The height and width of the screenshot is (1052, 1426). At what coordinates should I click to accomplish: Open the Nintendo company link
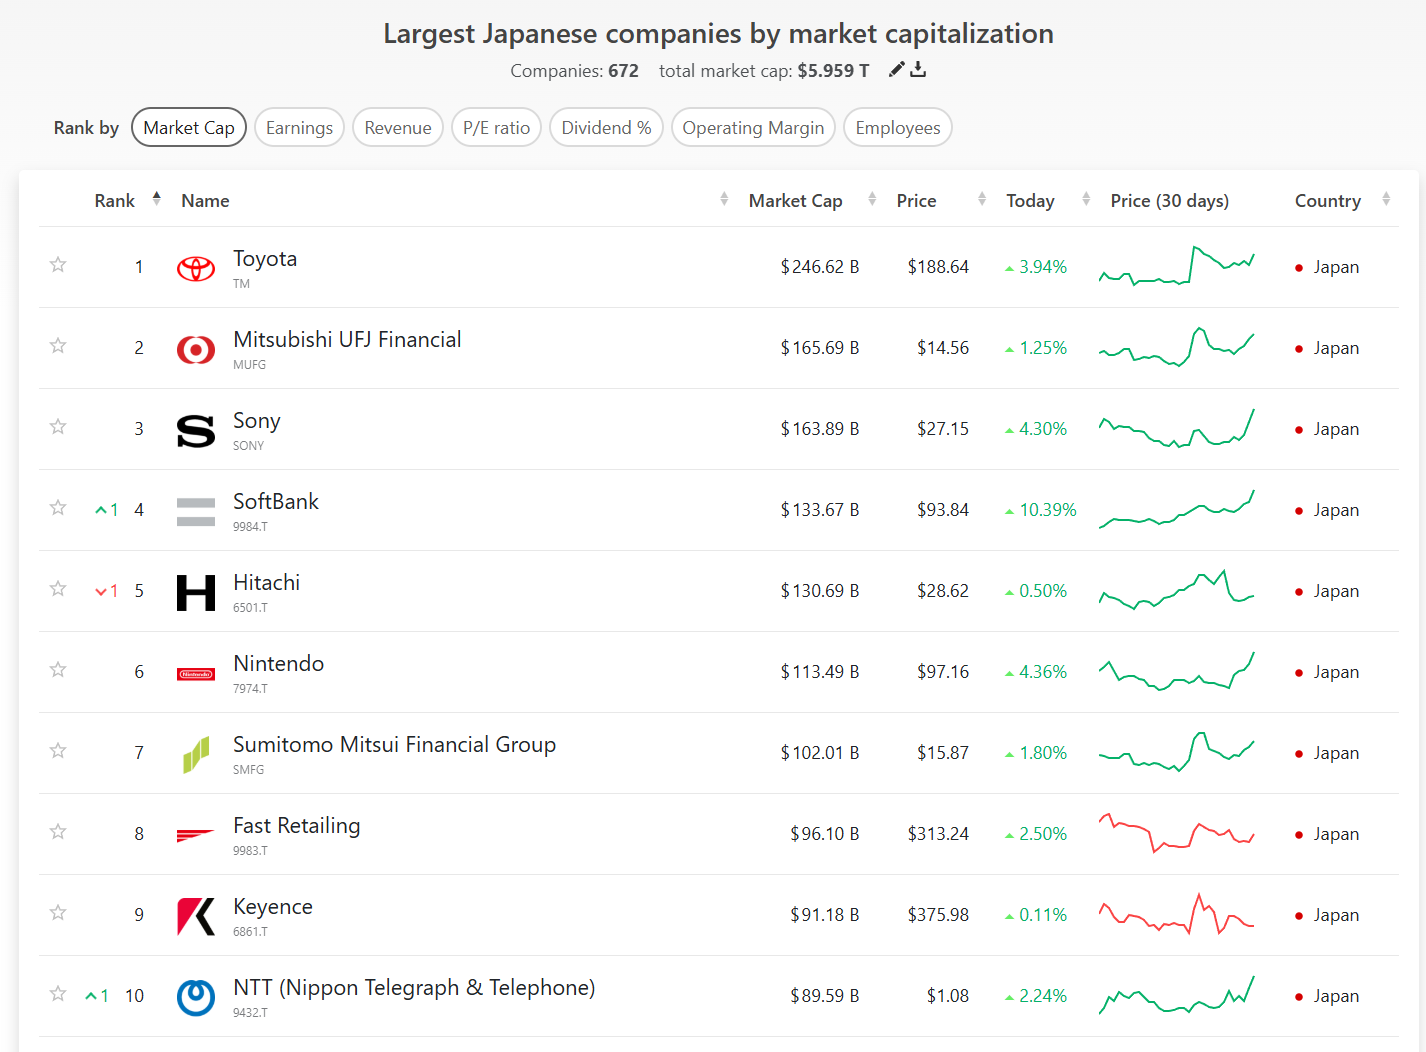[278, 664]
